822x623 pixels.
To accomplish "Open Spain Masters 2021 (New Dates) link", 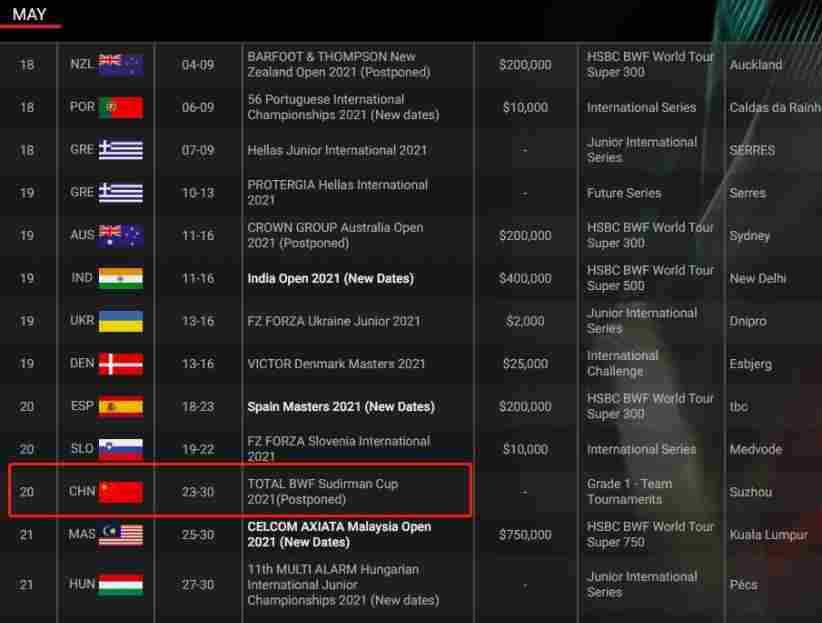I will (340, 407).
